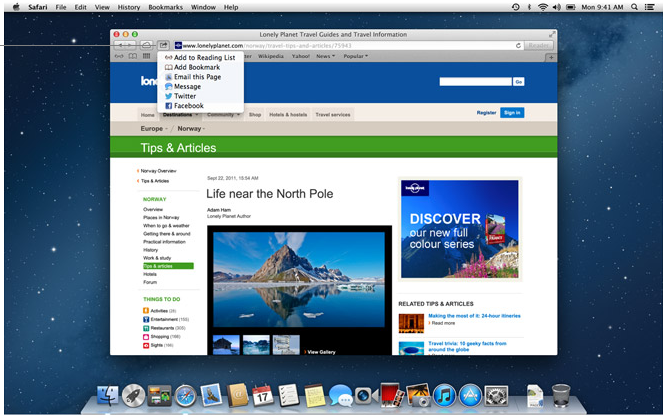Expand the Europe breadcrumb dropdown
The image size is (663, 416).
pyautogui.click(x=154, y=129)
